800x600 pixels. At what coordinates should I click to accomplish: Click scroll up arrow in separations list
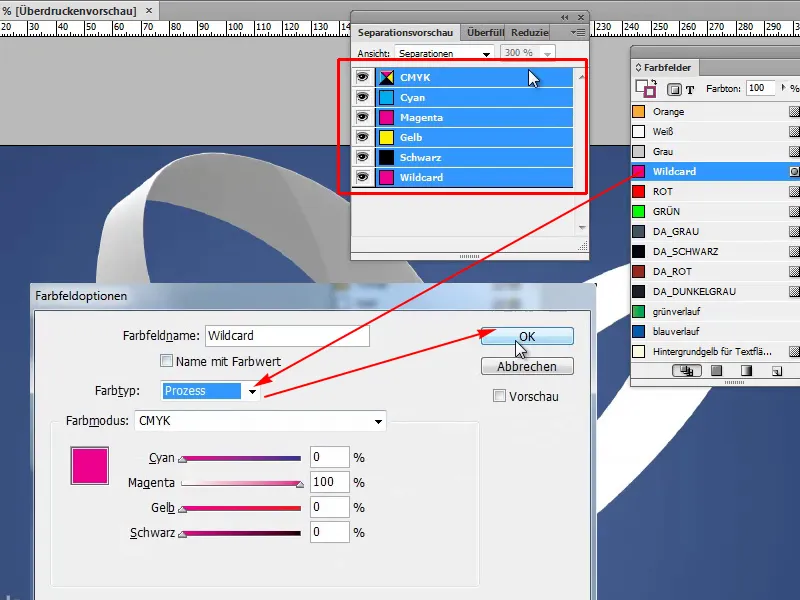[582, 77]
